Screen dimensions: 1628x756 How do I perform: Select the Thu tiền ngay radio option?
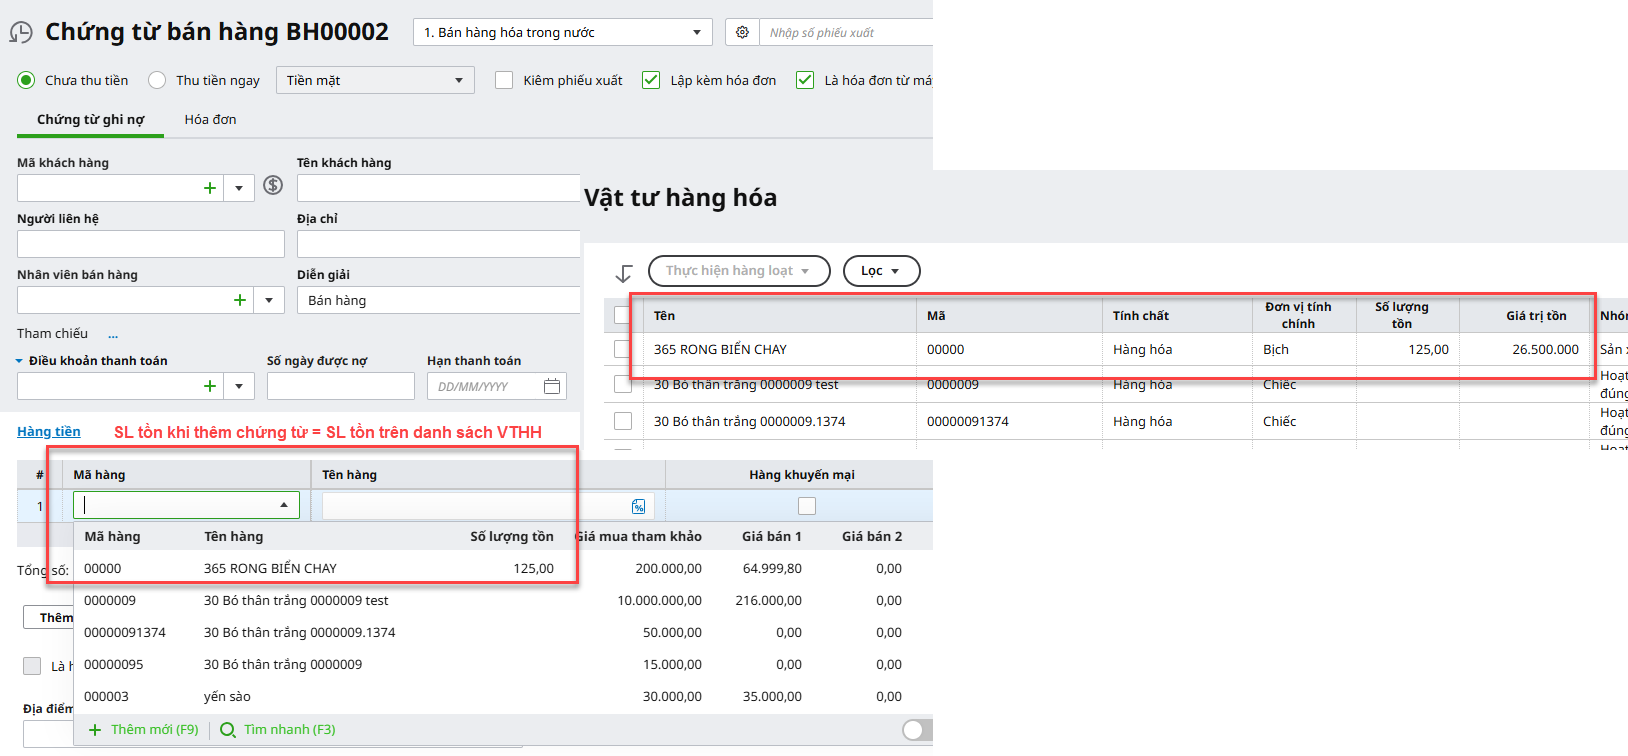tap(157, 80)
